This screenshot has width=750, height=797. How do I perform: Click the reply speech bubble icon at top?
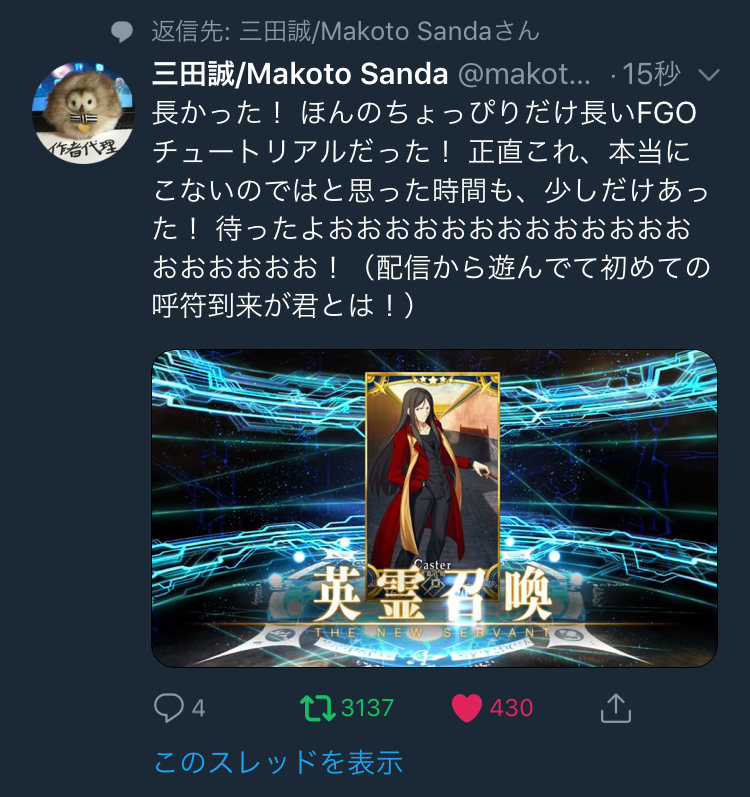point(122,32)
